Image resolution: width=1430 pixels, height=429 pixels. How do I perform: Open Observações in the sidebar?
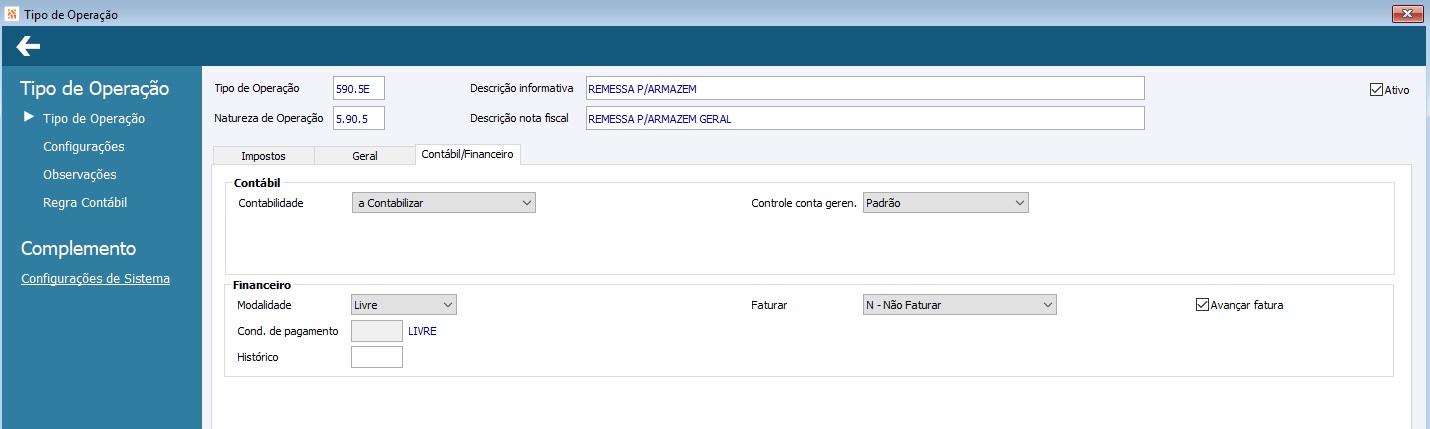[80, 174]
